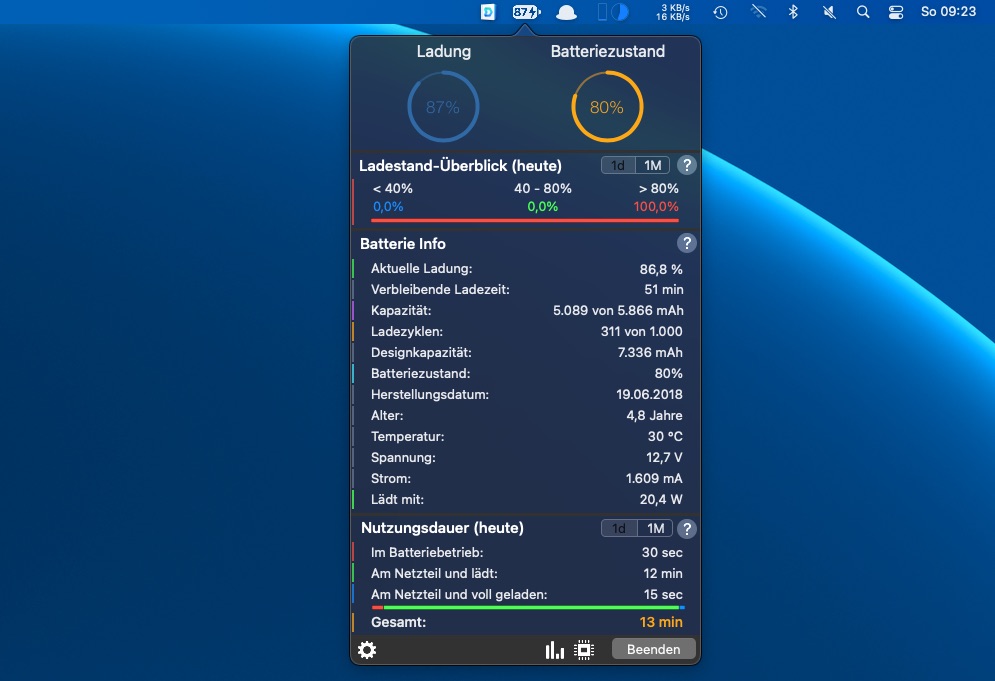995x681 pixels.
Task: Click the orange 80% Batteriezustand ring
Action: (607, 107)
